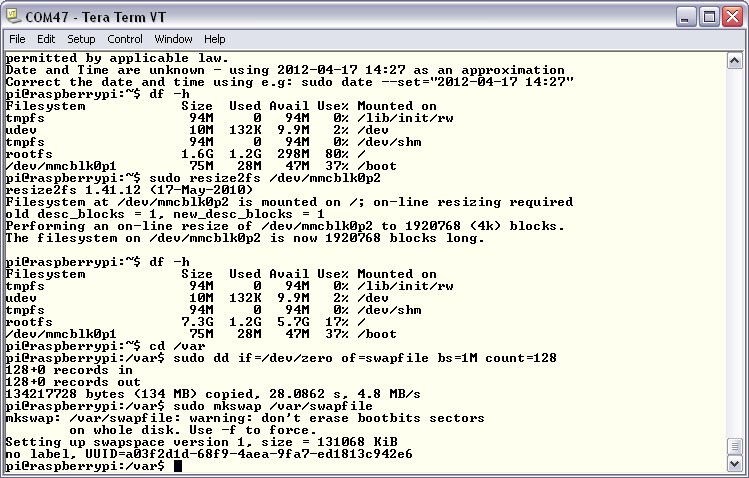The width and height of the screenshot is (749, 478).
Task: Click the '128+0 records in' line
Action: pyautogui.click(x=69, y=371)
